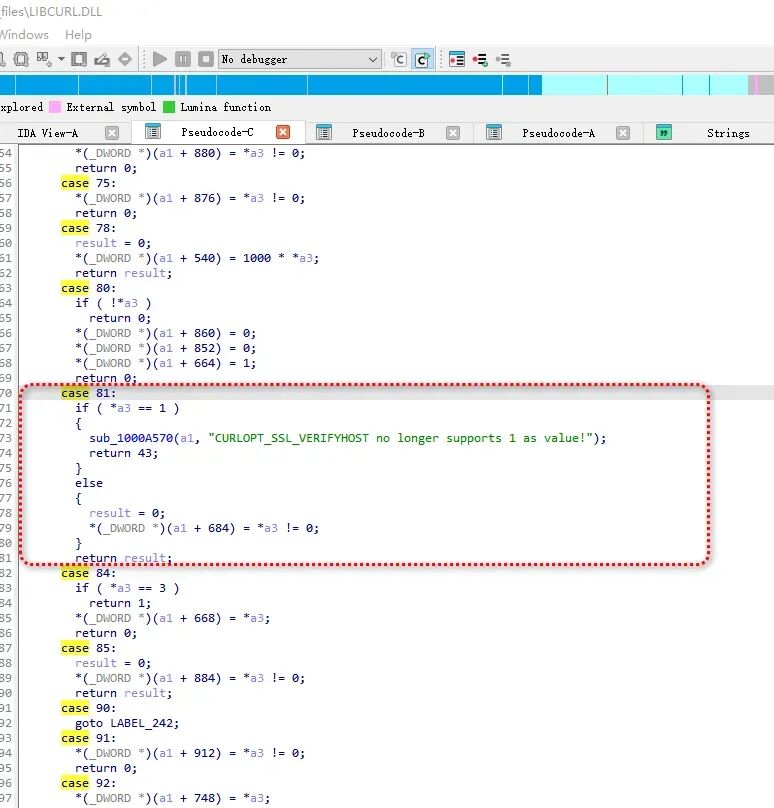Click the line assigning 'a1 + 684'

click(204, 528)
